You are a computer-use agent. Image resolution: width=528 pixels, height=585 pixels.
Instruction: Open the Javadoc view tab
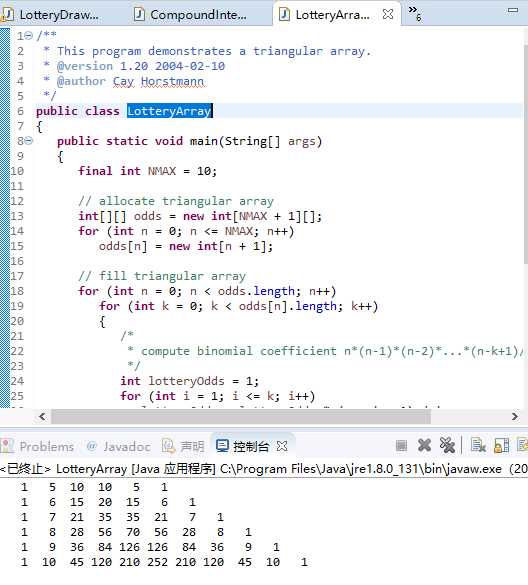click(x=118, y=446)
